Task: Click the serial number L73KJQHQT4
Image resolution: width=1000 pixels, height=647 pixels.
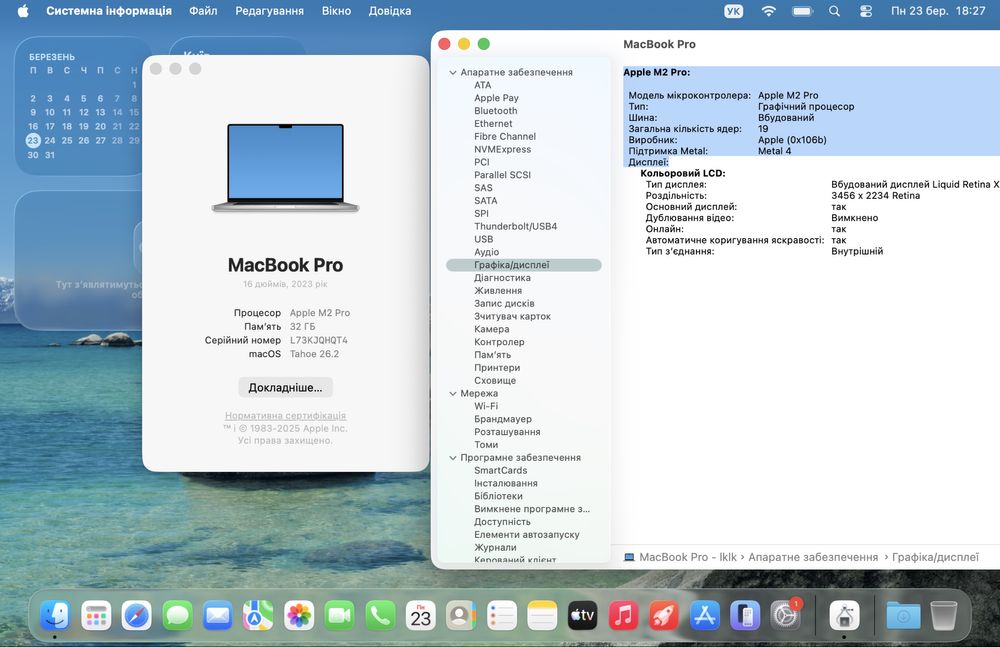Action: coord(318,340)
